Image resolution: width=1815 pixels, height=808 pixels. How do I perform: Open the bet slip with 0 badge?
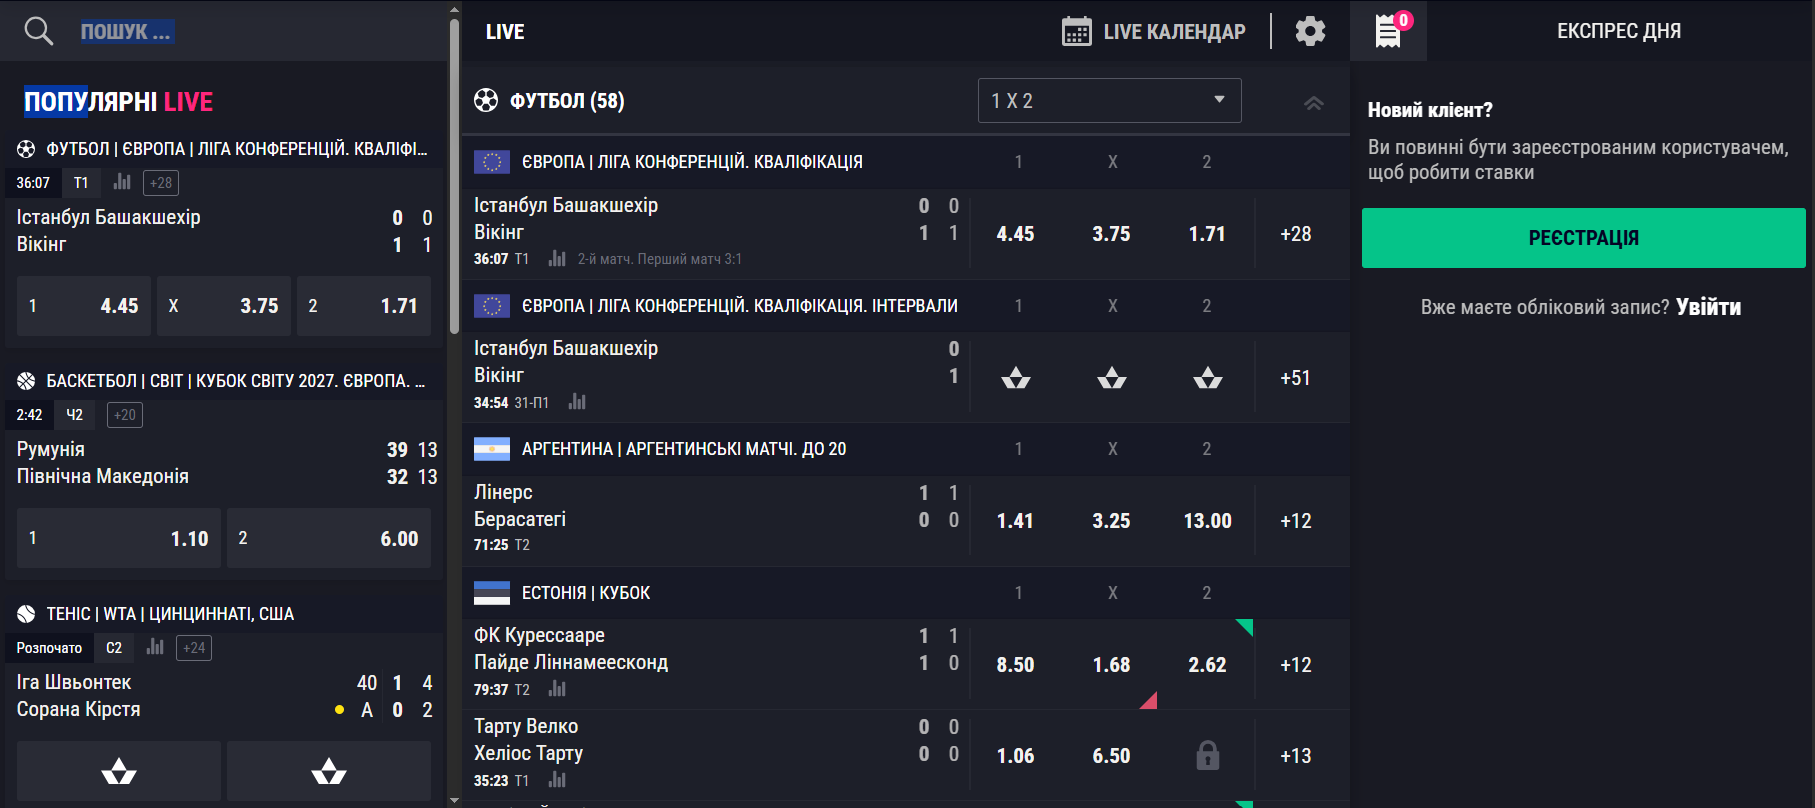click(1388, 30)
